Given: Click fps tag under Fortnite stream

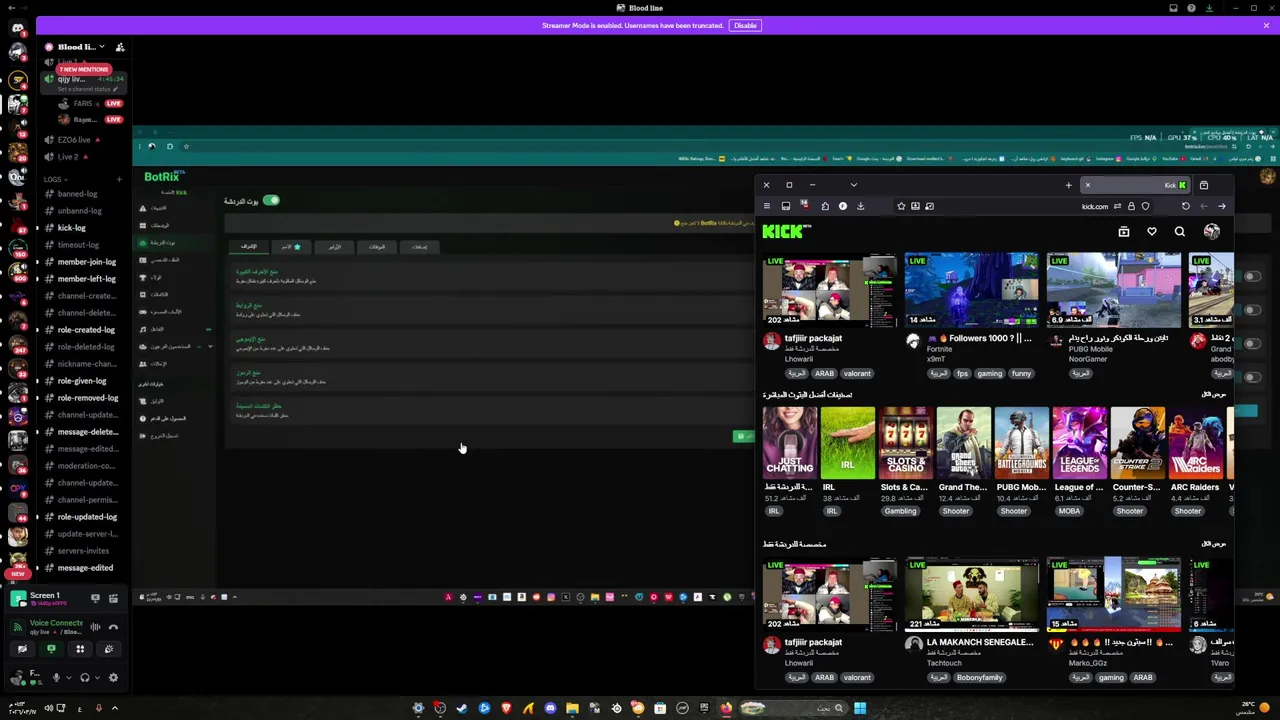Looking at the screenshot, I should (x=962, y=374).
